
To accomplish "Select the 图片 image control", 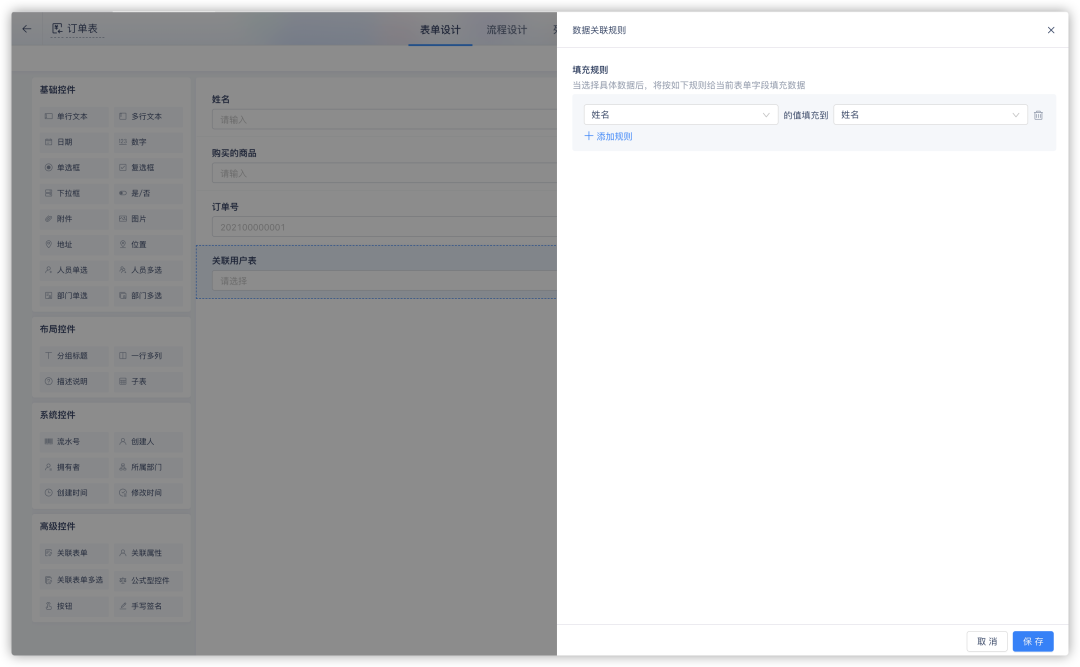I will (148, 218).
